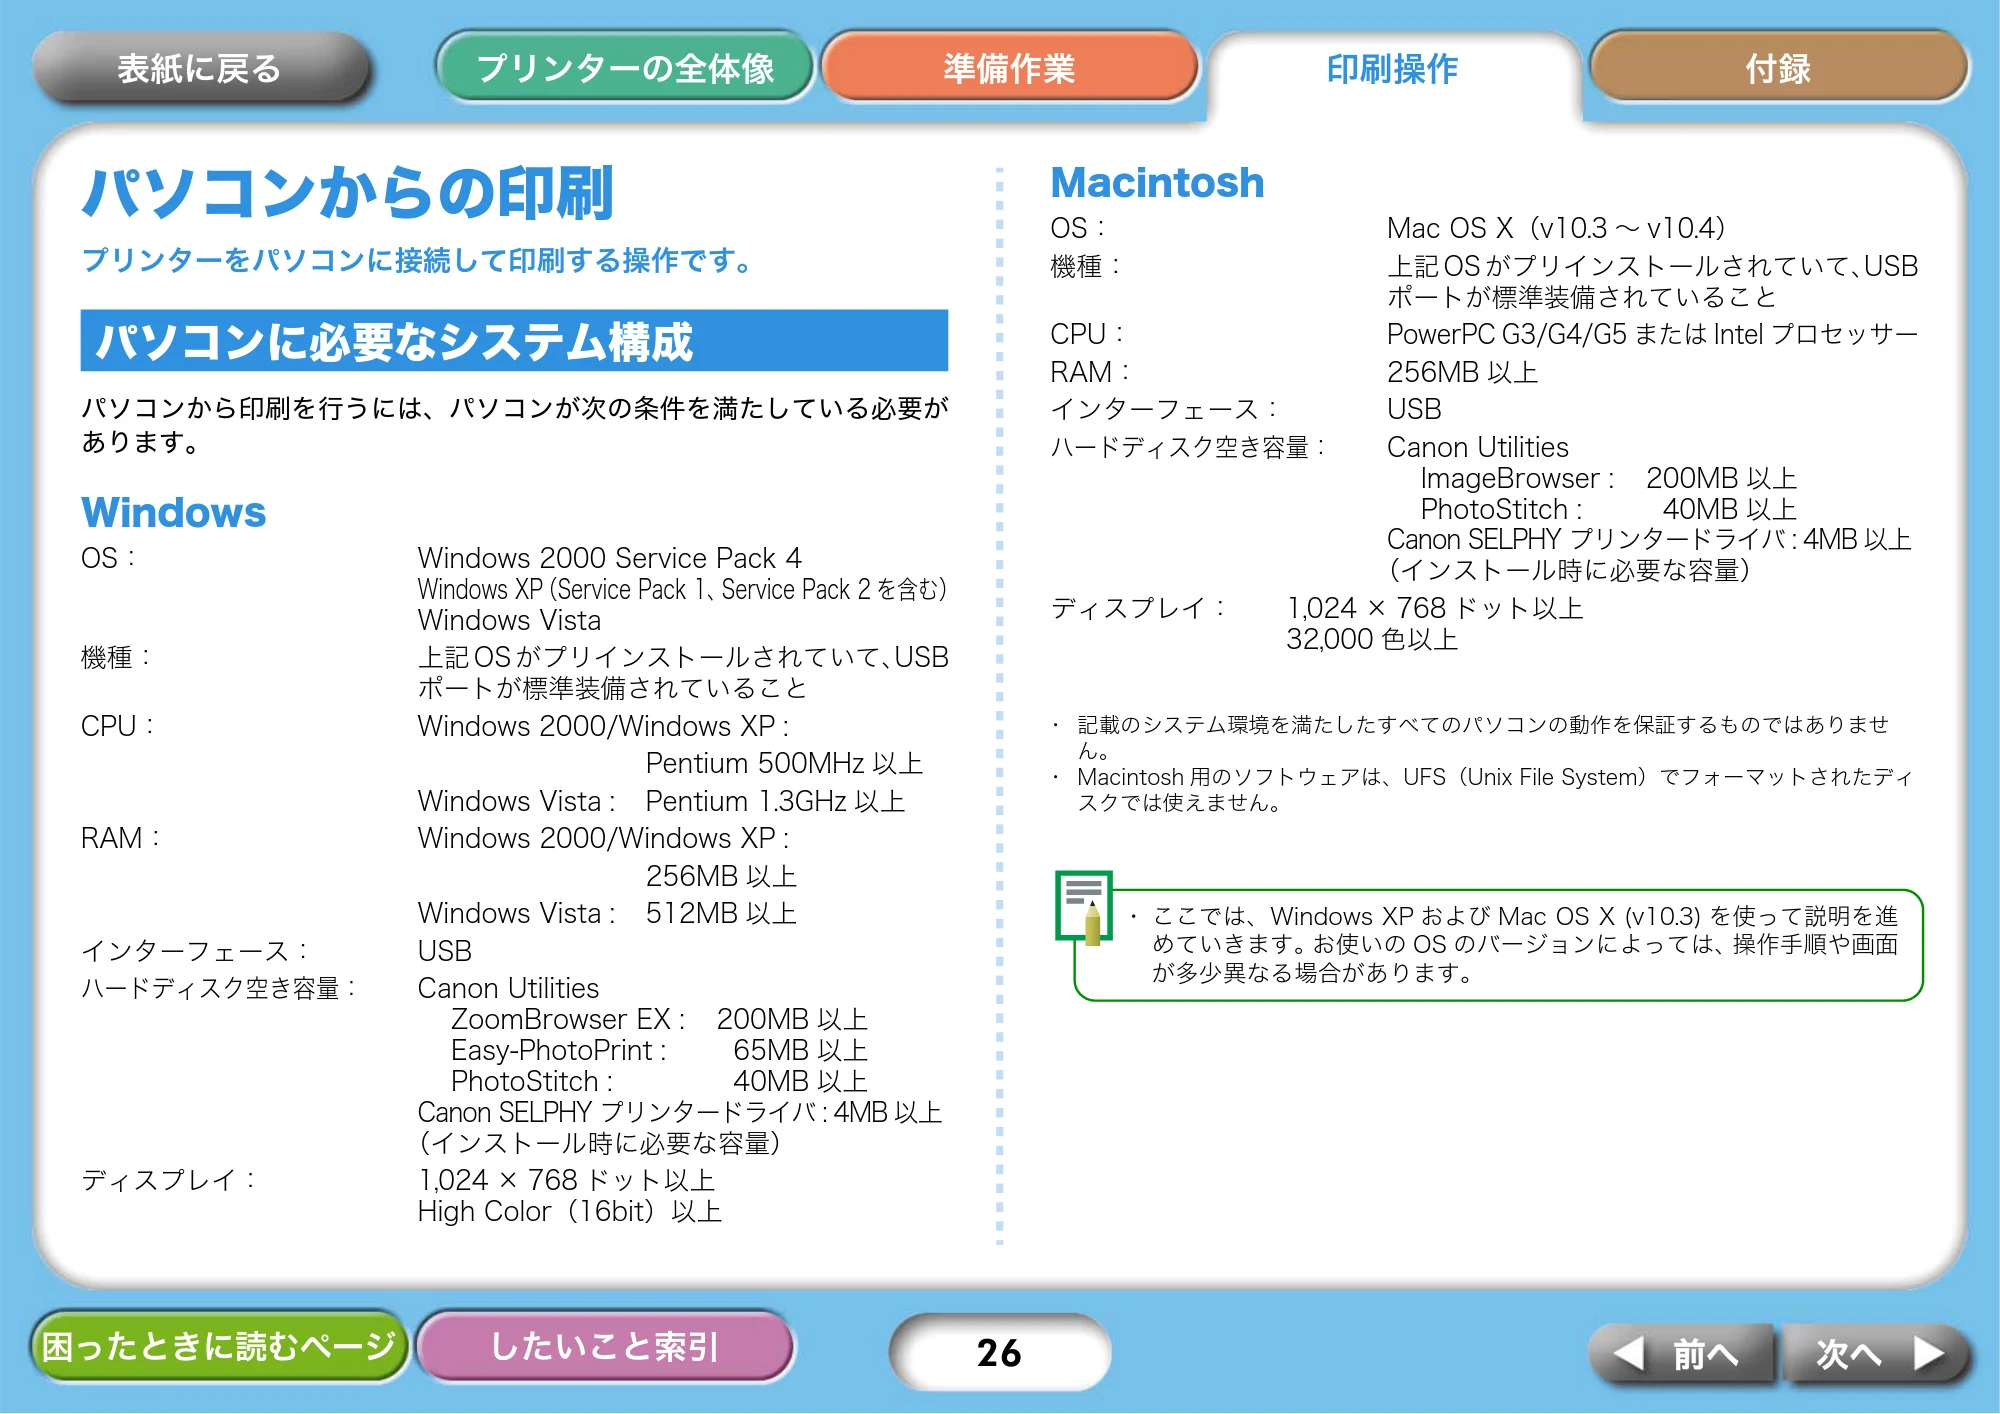This screenshot has height=1414, width=2000.
Task: Open the したいこと索引 index
Action: click(604, 1346)
